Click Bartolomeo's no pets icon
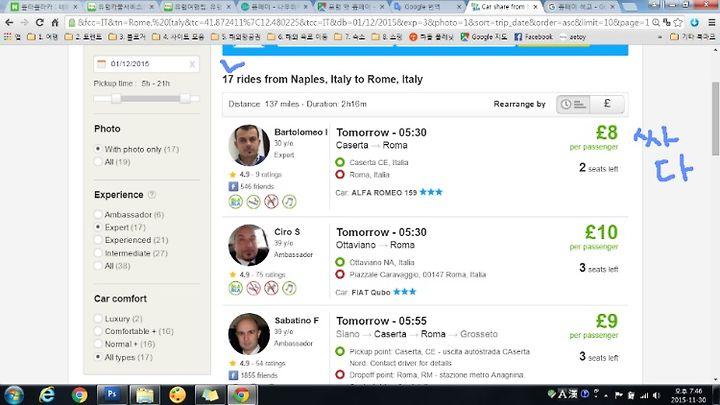Screen dimensions: 720x405 coord(271,201)
